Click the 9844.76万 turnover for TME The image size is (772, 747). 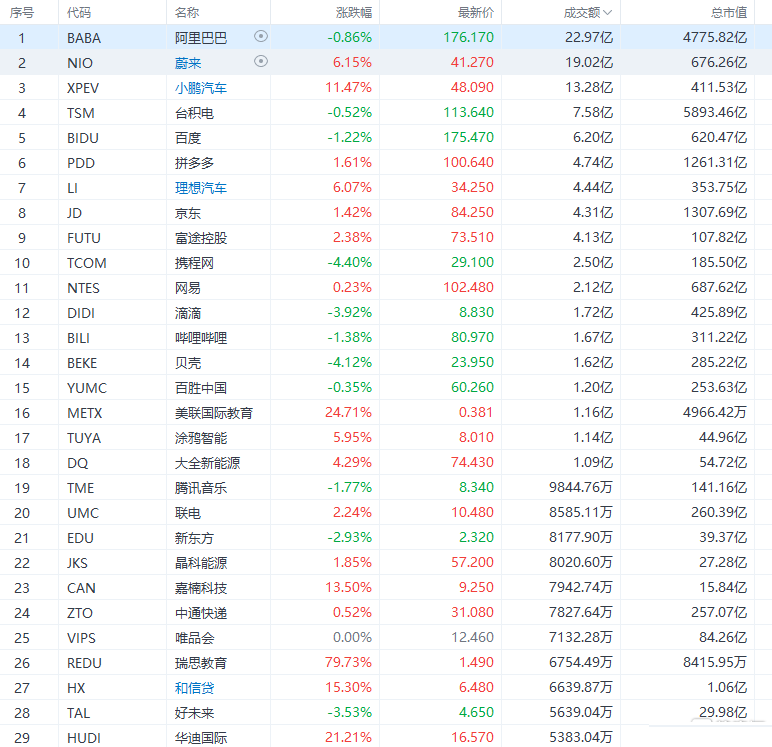pyautogui.click(x=581, y=487)
